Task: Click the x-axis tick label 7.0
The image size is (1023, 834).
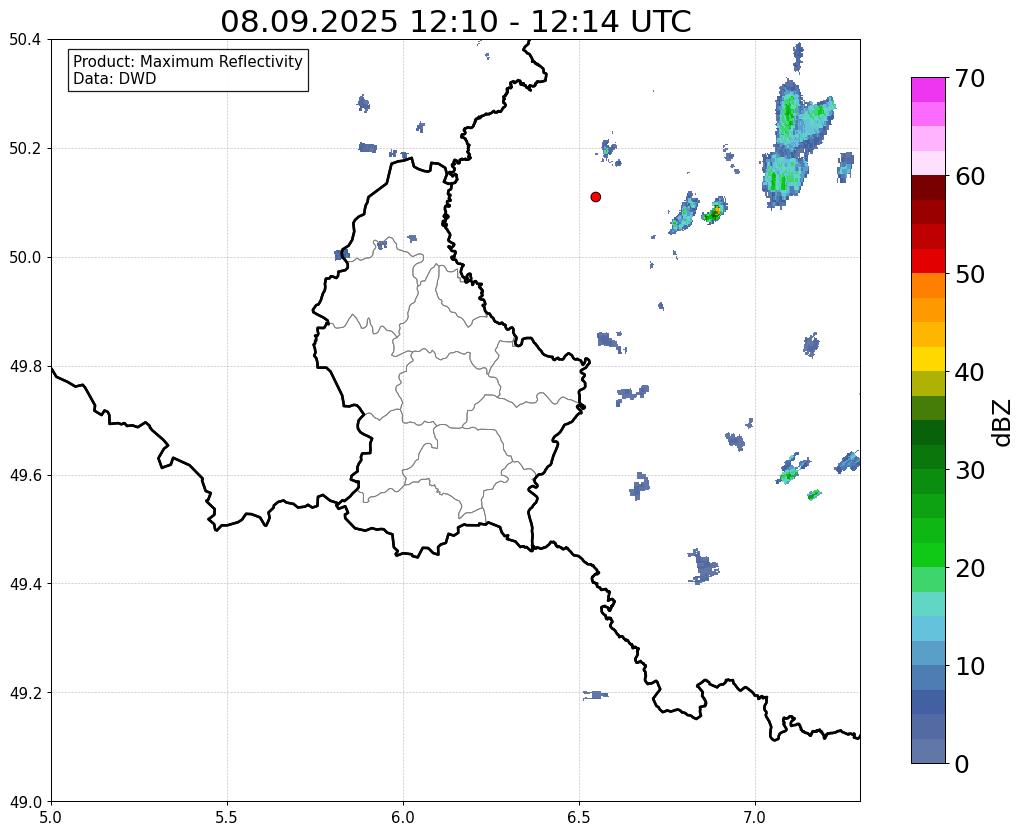Action: coord(756,818)
